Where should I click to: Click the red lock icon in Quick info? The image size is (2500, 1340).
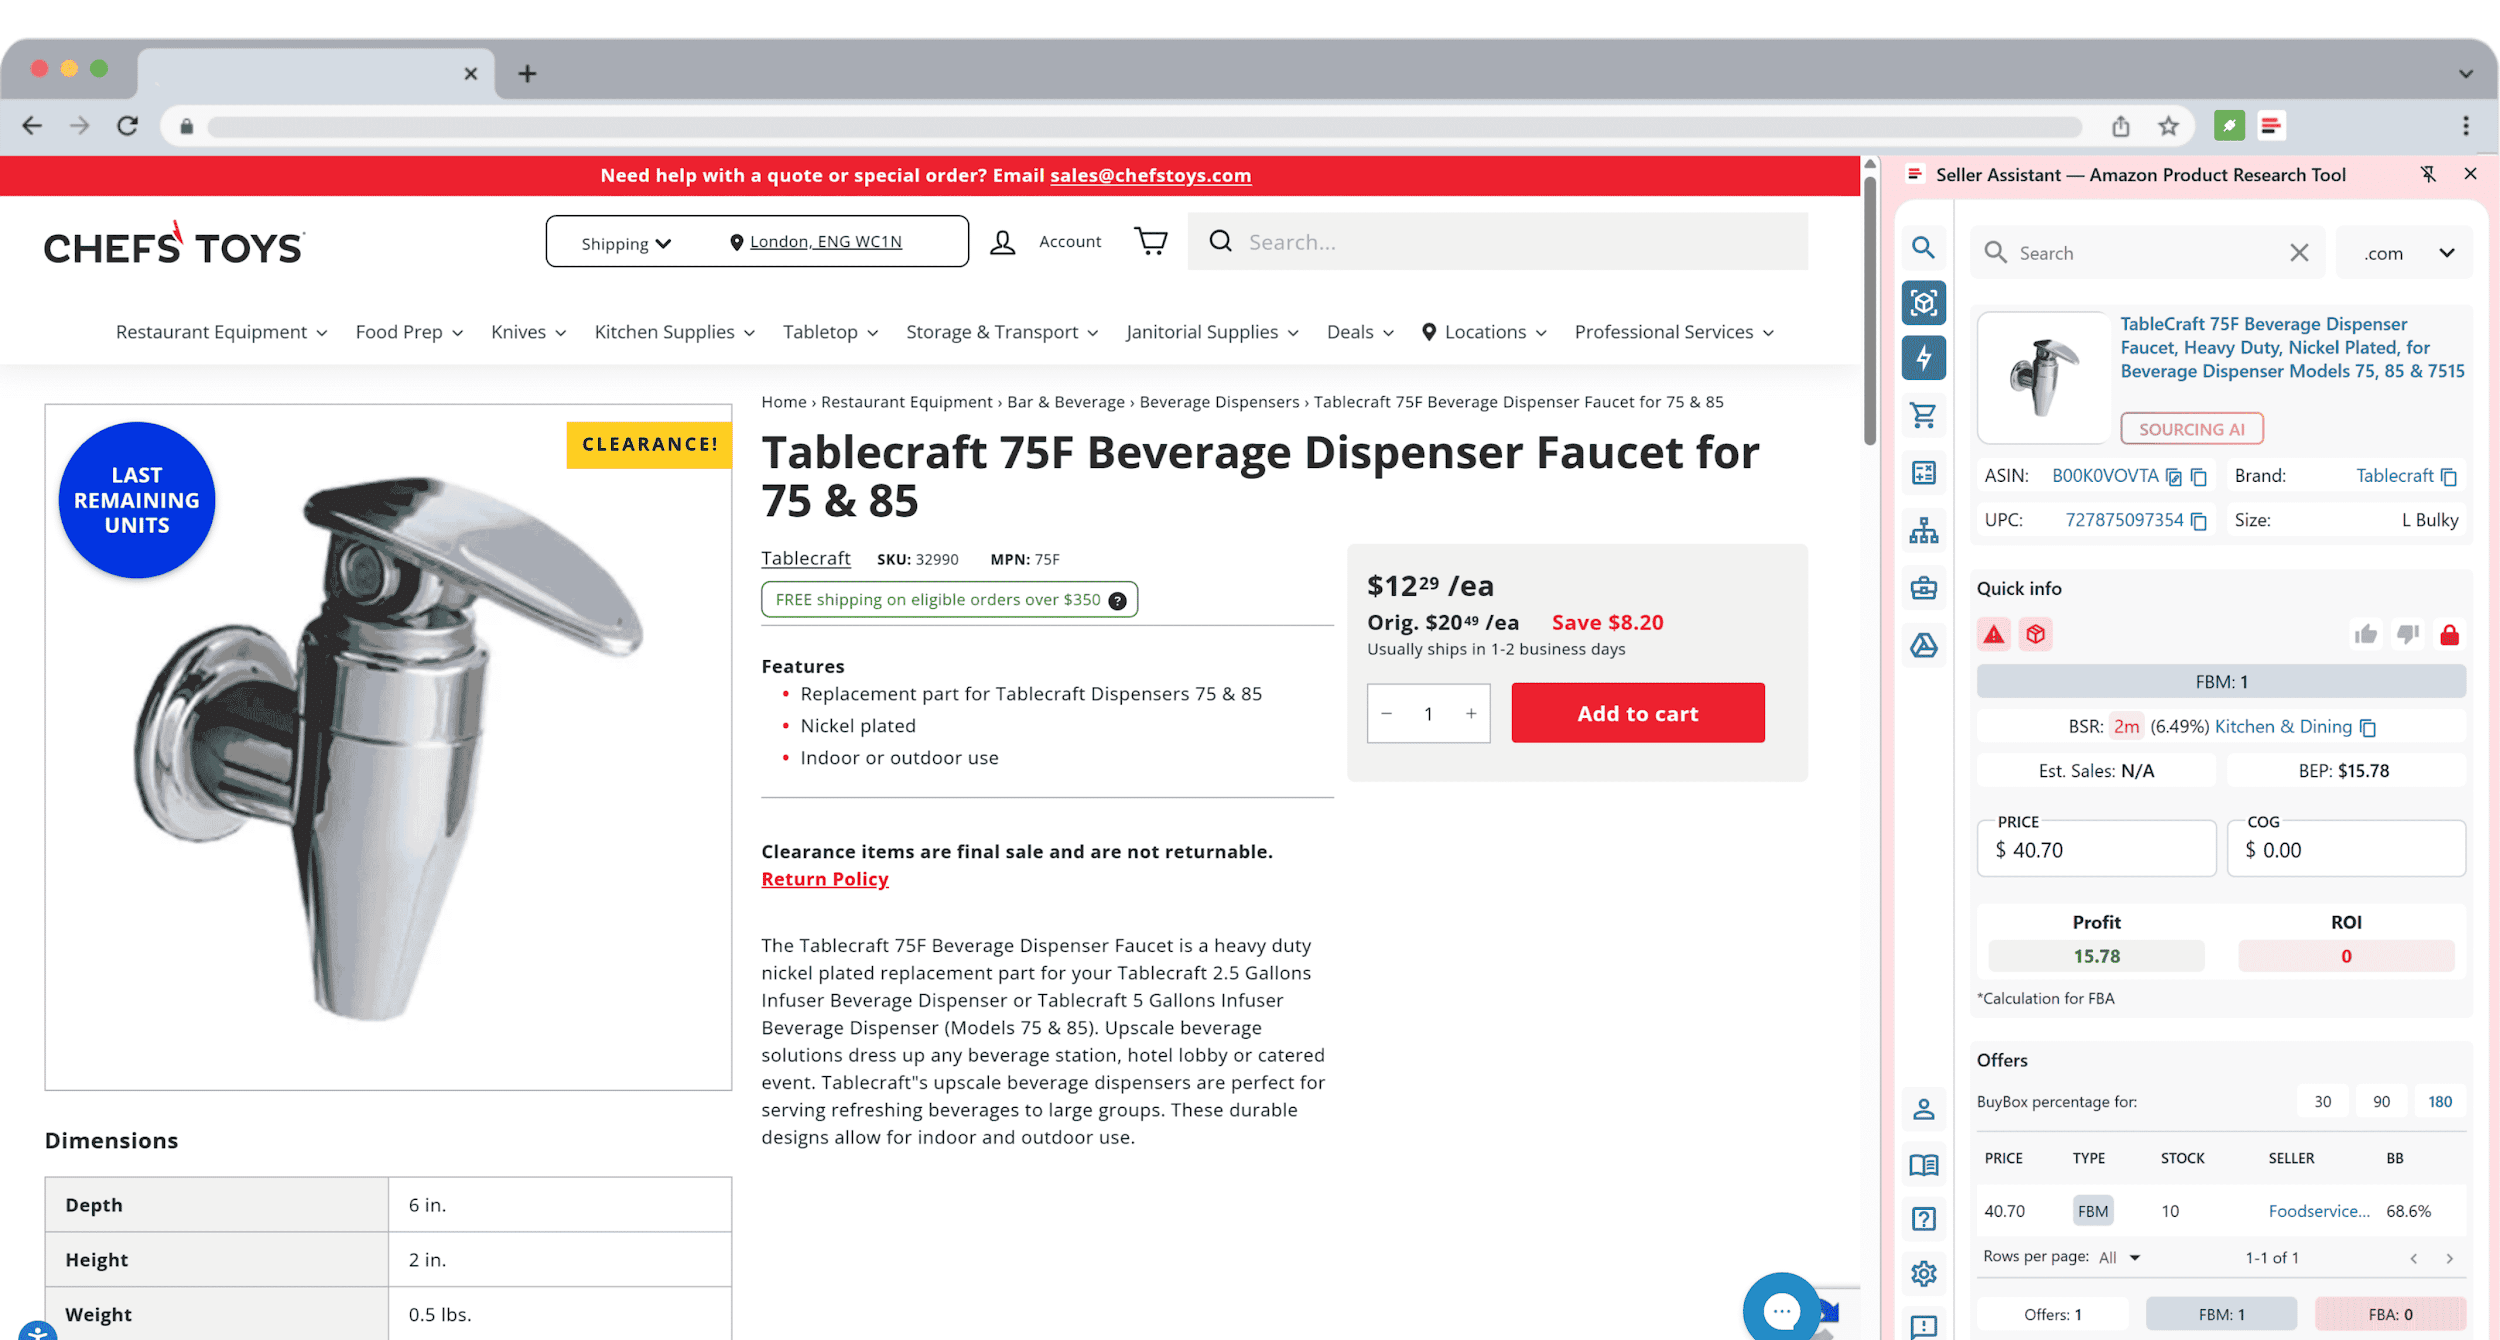pyautogui.click(x=2449, y=634)
